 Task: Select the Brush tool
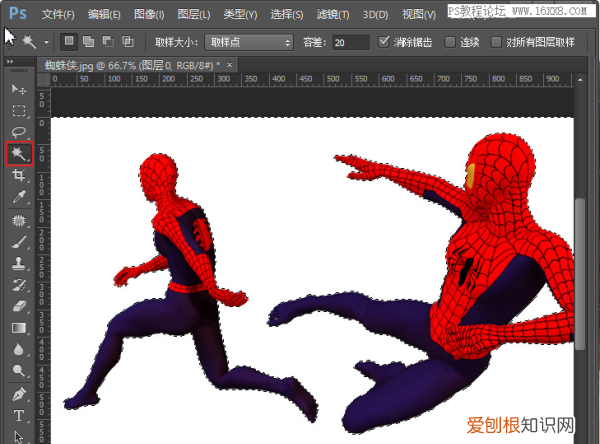click(18, 242)
